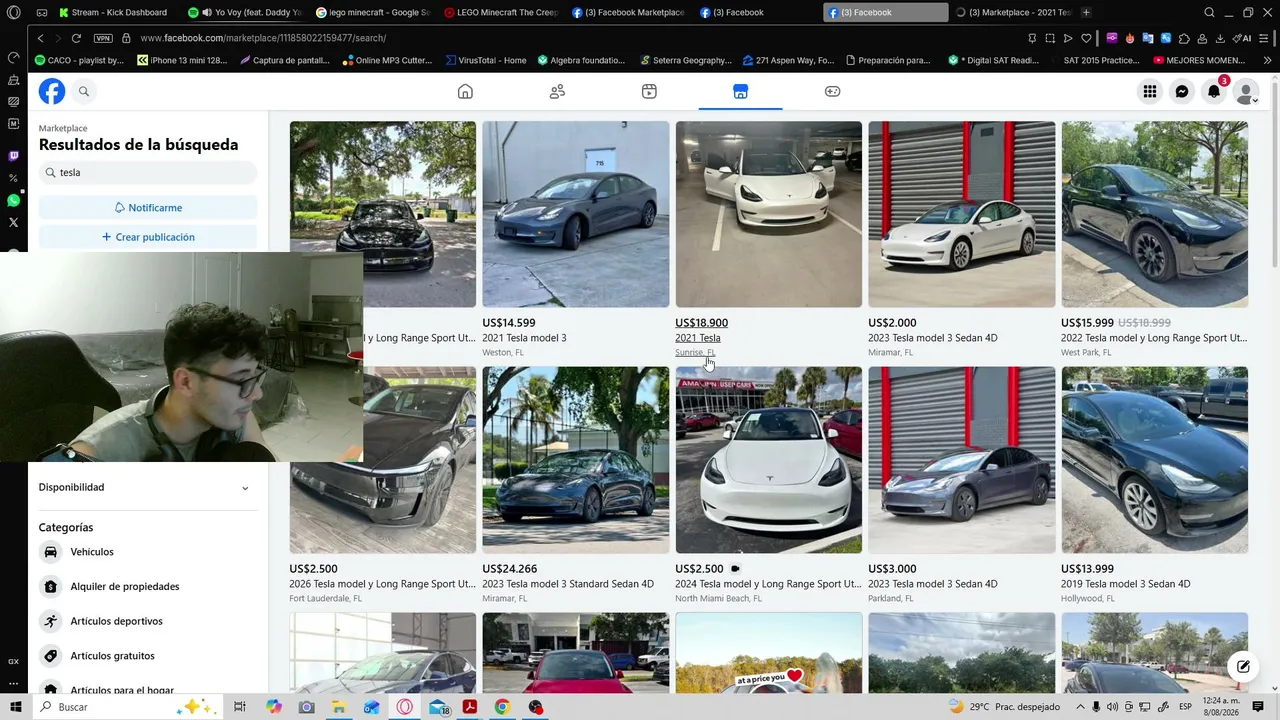Open Facebook notifications bell

1214,91
